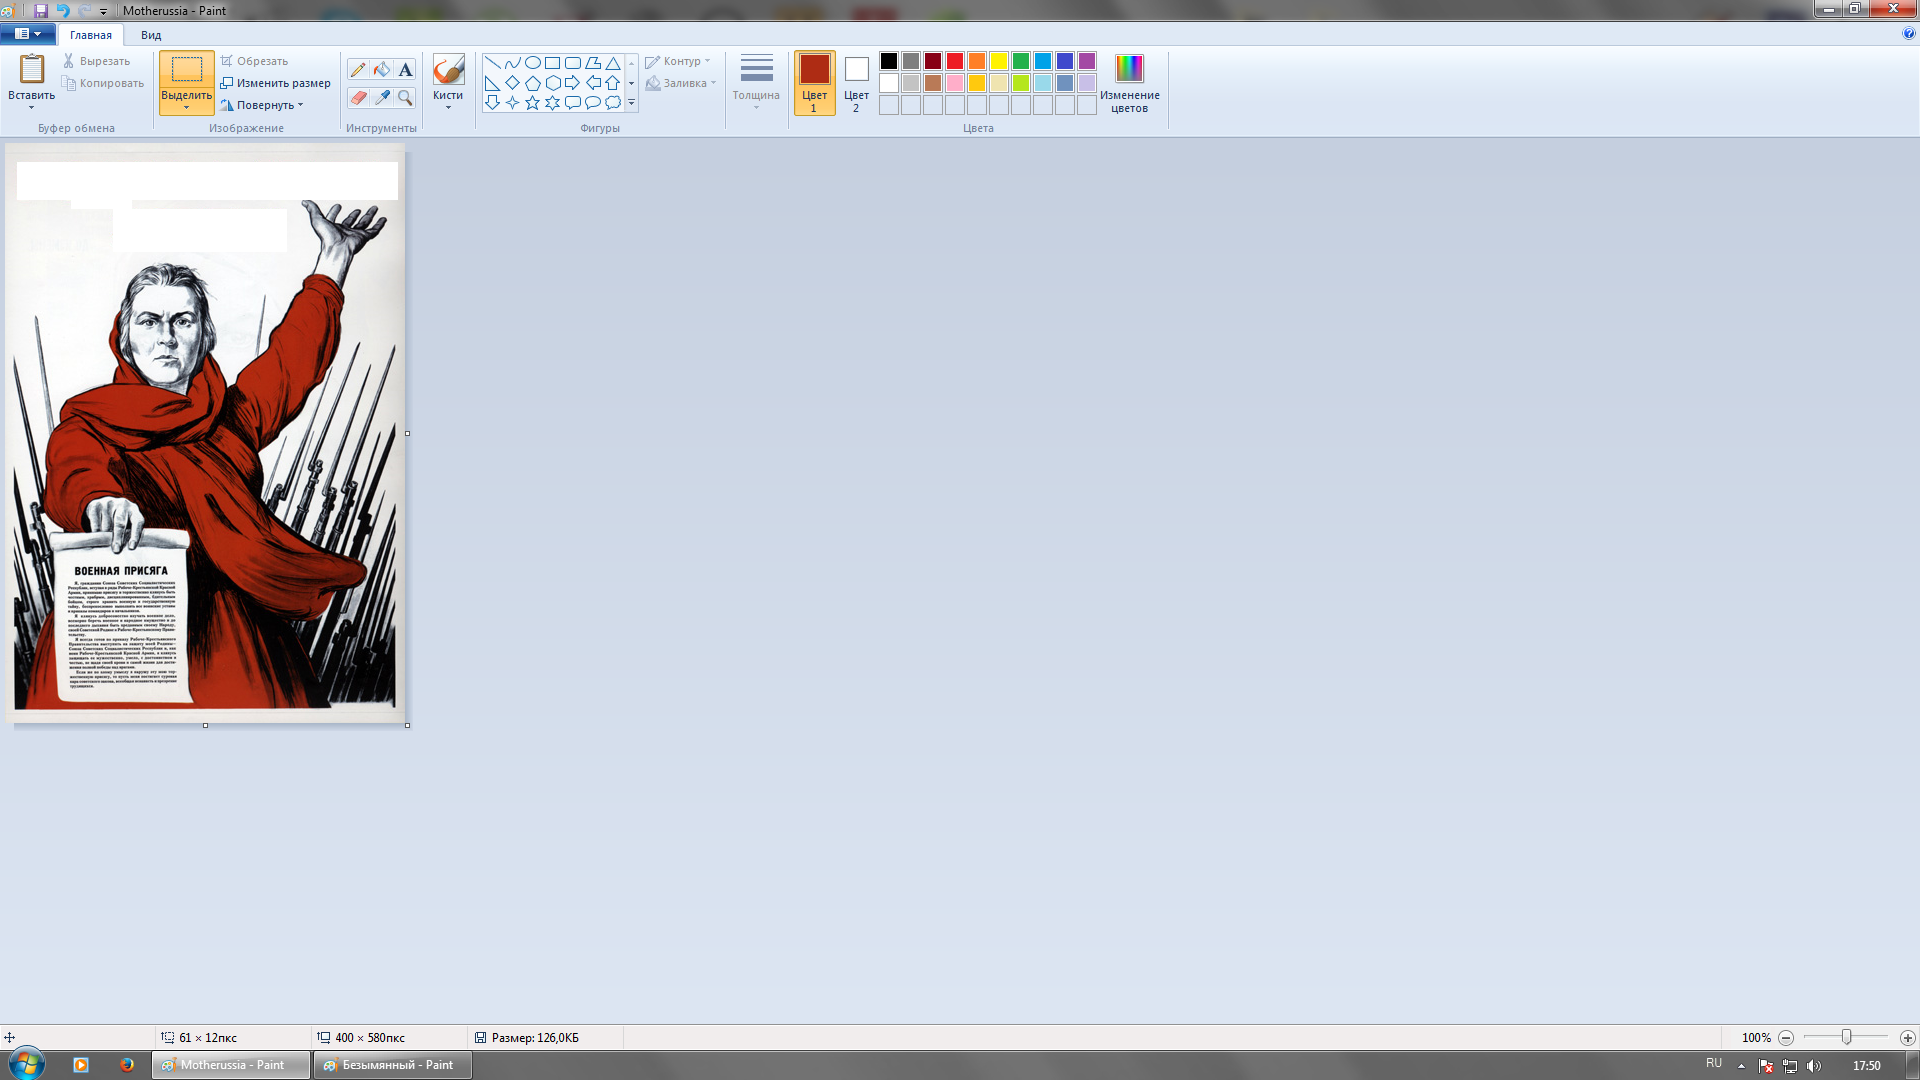Select the Text tool
This screenshot has height=1080, width=1920.
point(405,69)
